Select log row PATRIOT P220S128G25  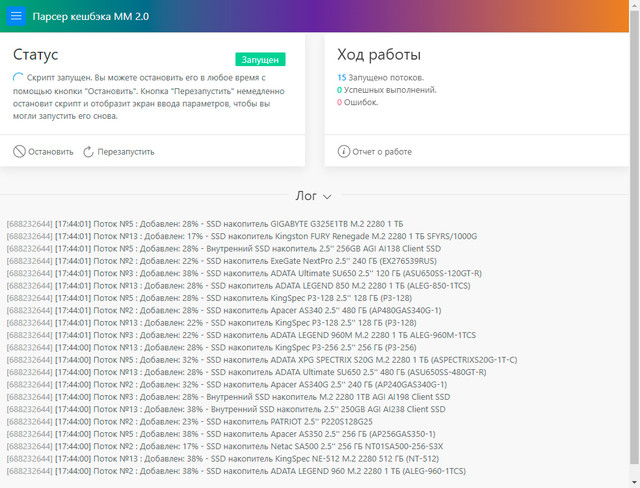click(x=190, y=421)
